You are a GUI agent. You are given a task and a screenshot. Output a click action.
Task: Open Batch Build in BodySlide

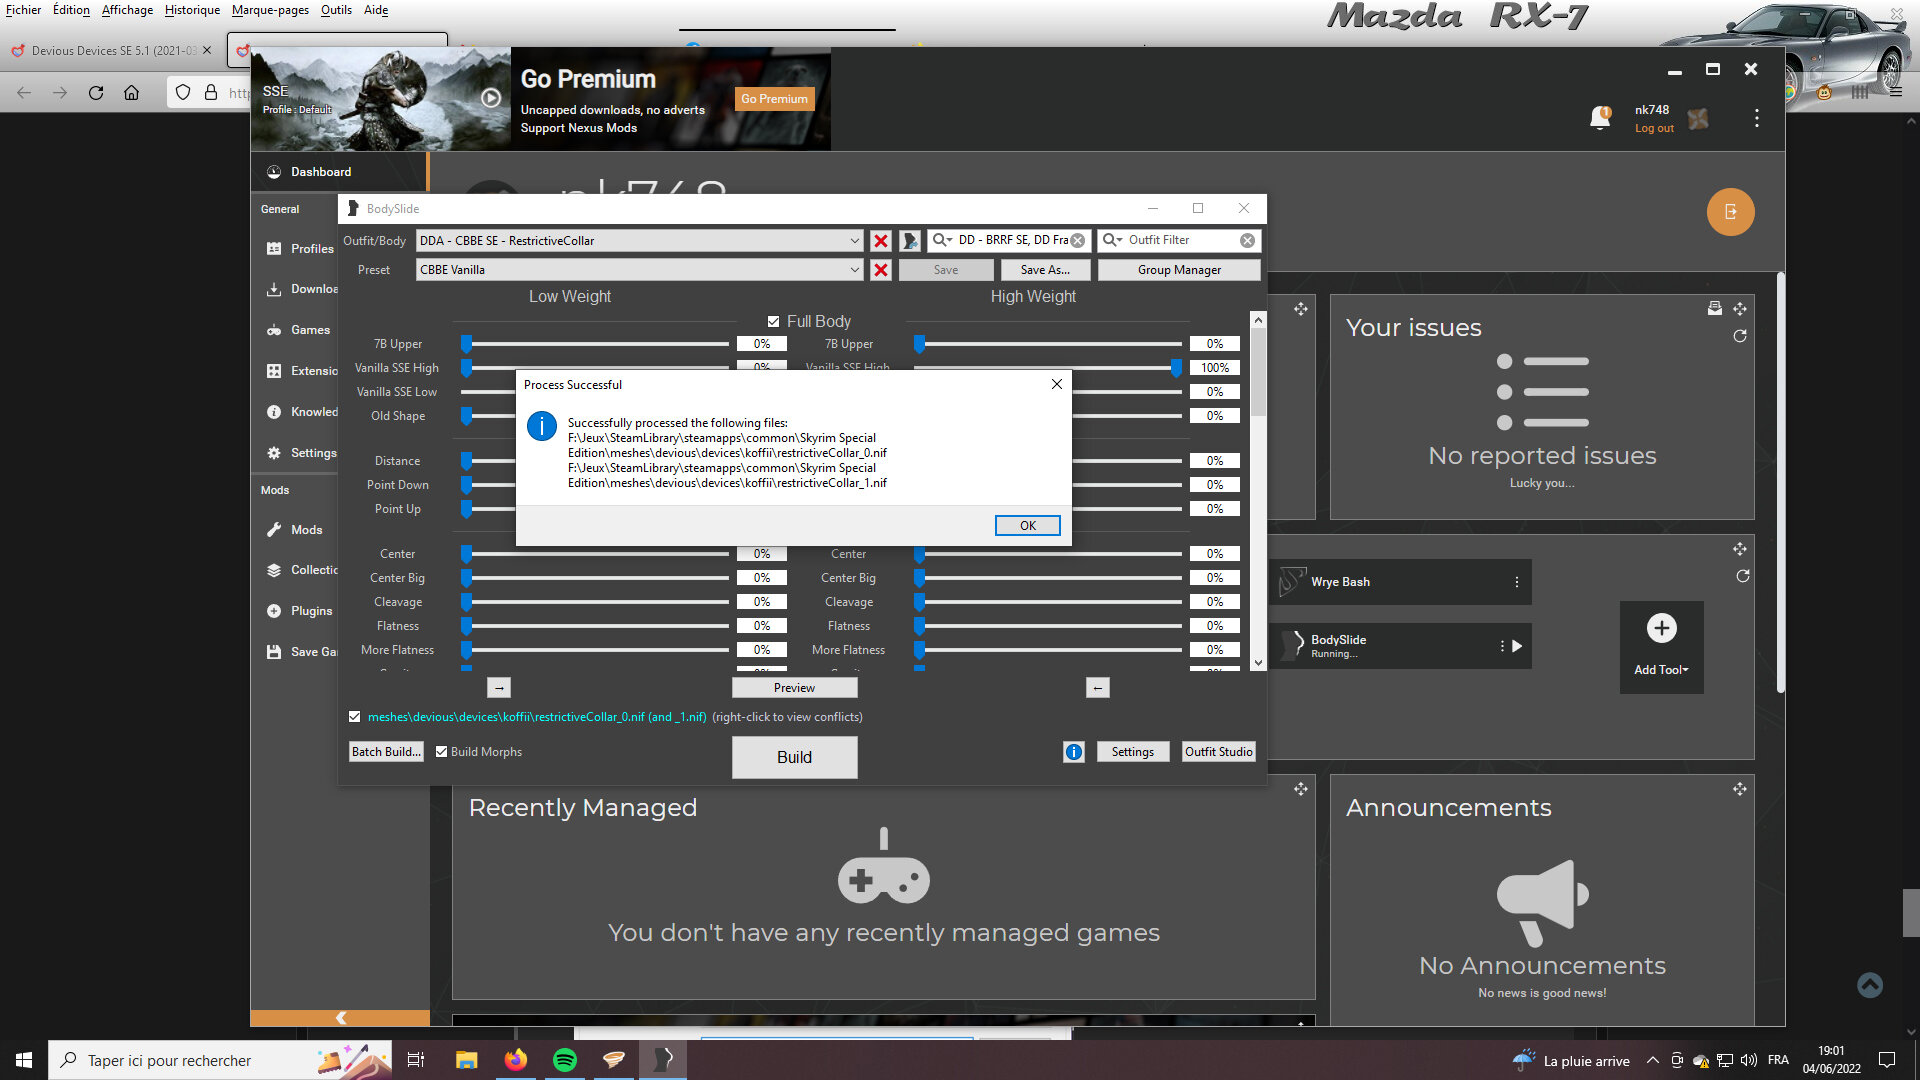(386, 752)
